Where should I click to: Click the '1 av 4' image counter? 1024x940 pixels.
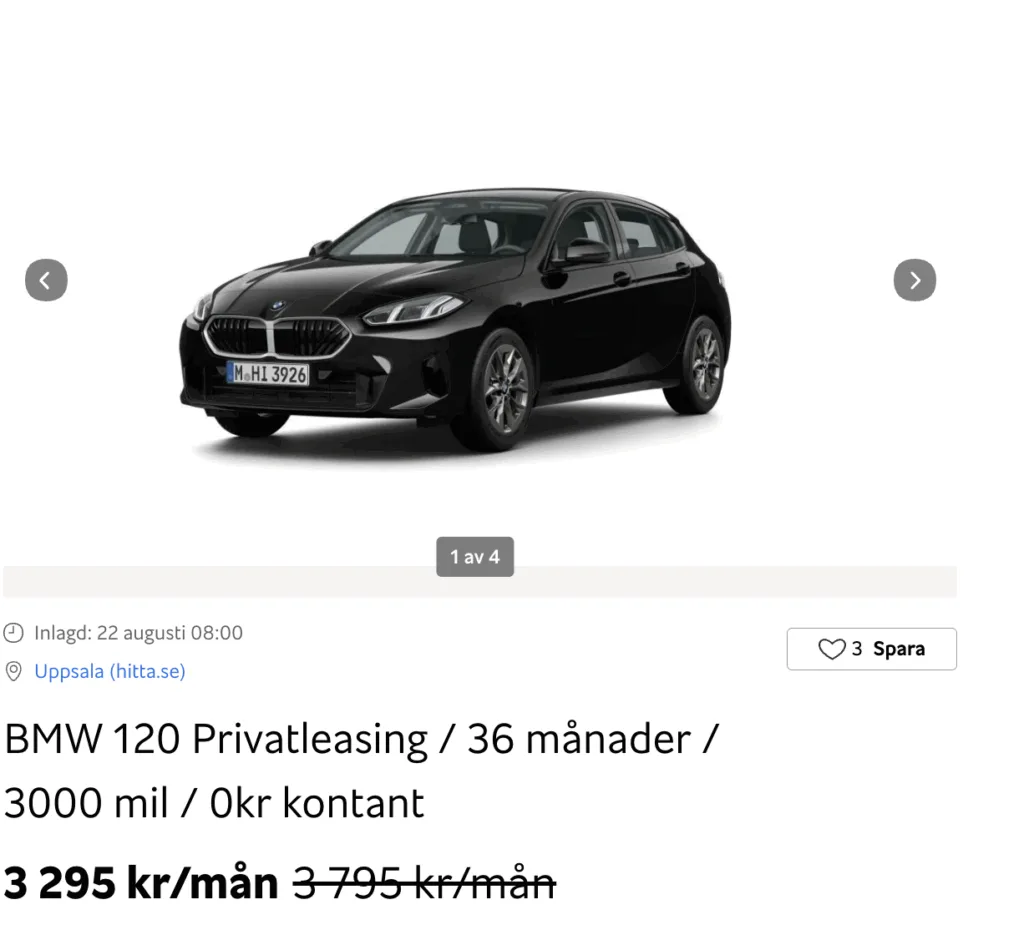pos(475,557)
